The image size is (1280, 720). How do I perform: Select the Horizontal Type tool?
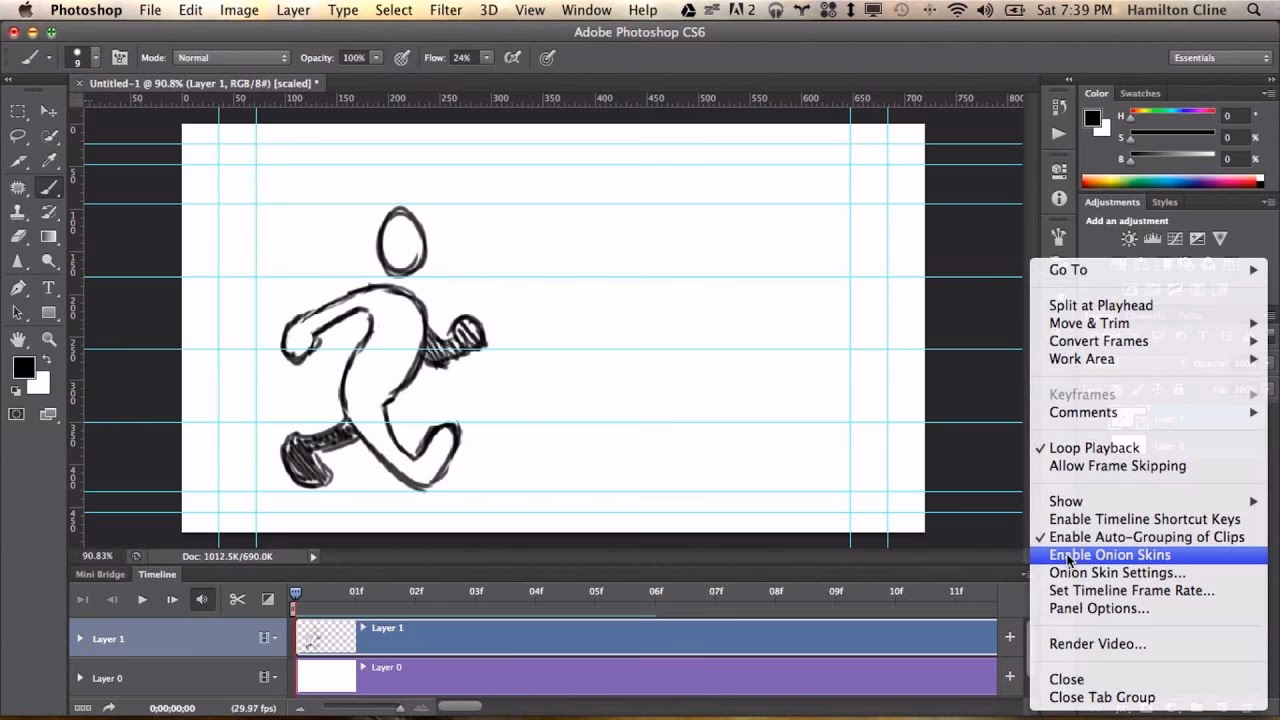(48, 288)
